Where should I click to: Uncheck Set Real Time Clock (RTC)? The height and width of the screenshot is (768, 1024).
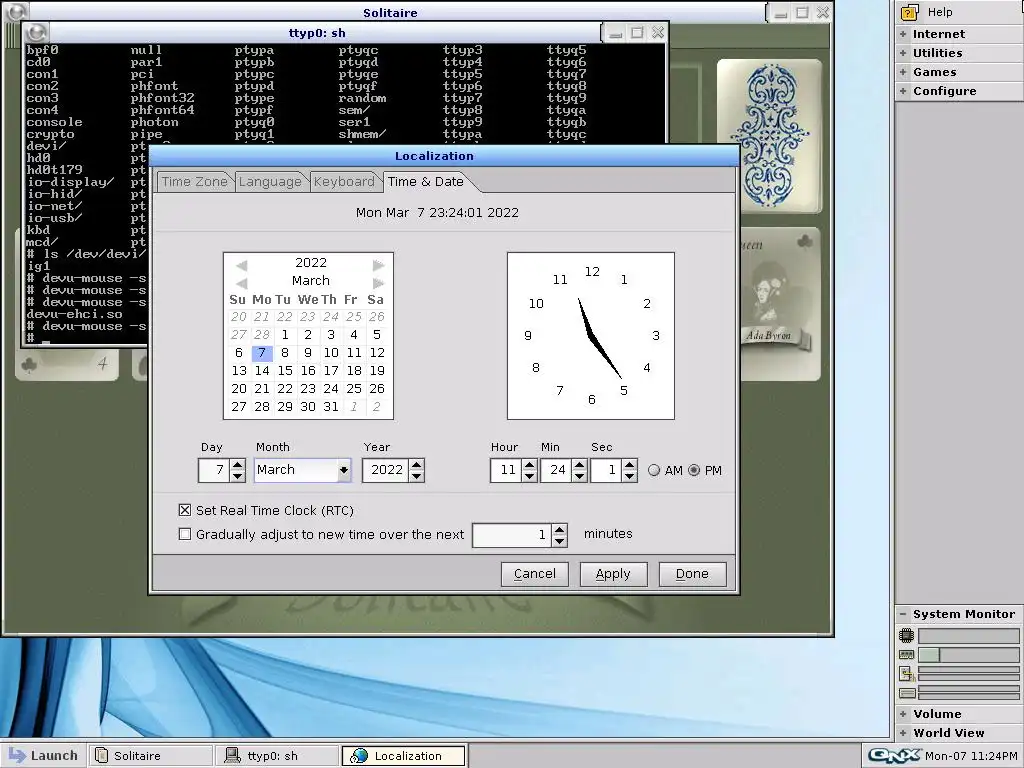(x=185, y=510)
